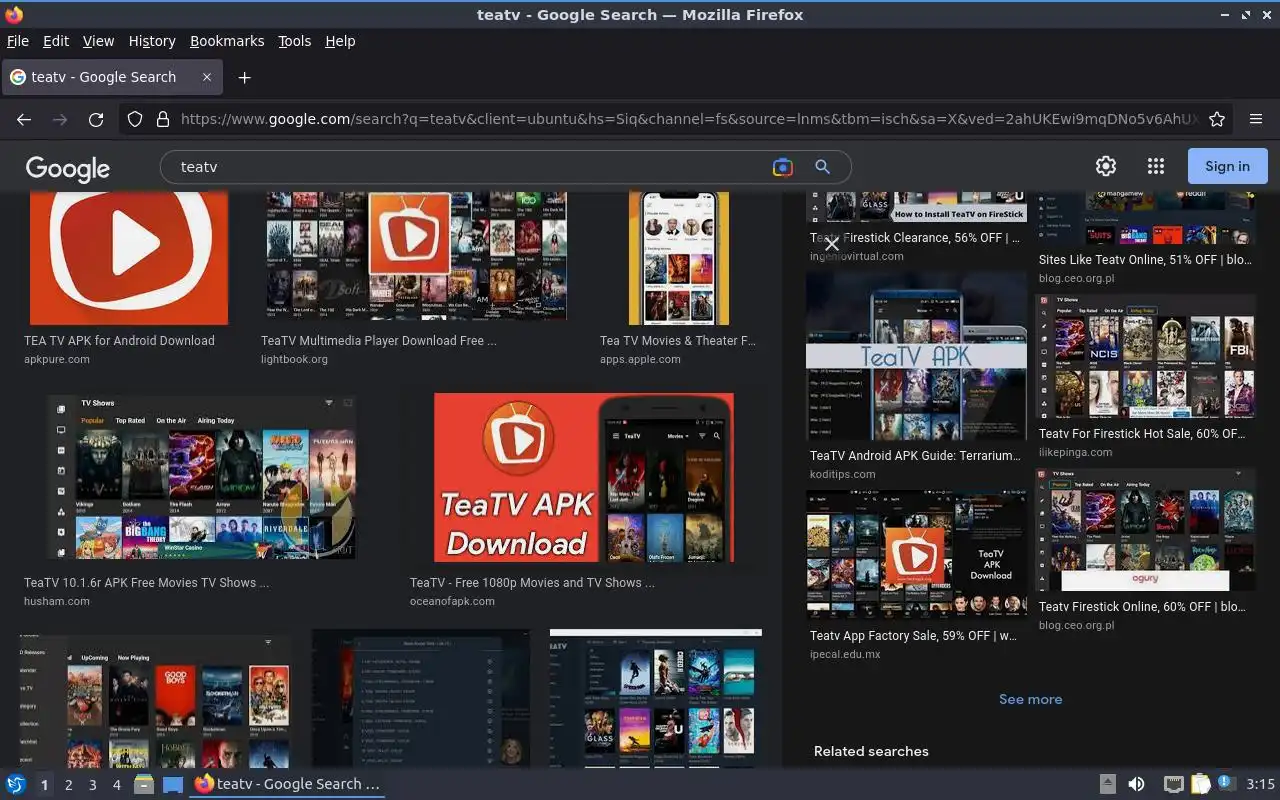Image resolution: width=1280 pixels, height=800 pixels.
Task: Click the See more link
Action: [1030, 699]
